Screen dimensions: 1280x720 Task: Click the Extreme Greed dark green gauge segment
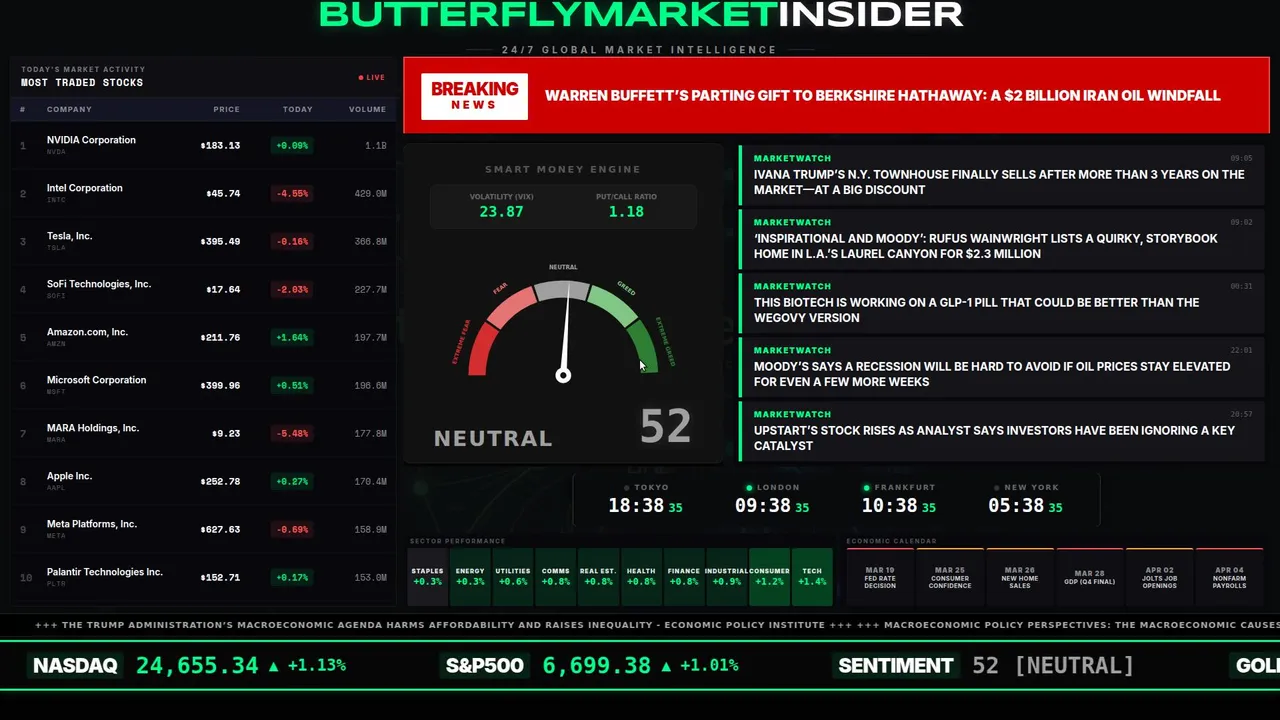coord(643,348)
